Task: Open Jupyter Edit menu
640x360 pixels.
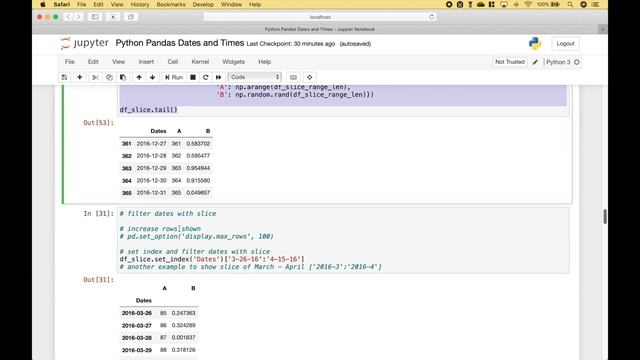Action: 93,62
